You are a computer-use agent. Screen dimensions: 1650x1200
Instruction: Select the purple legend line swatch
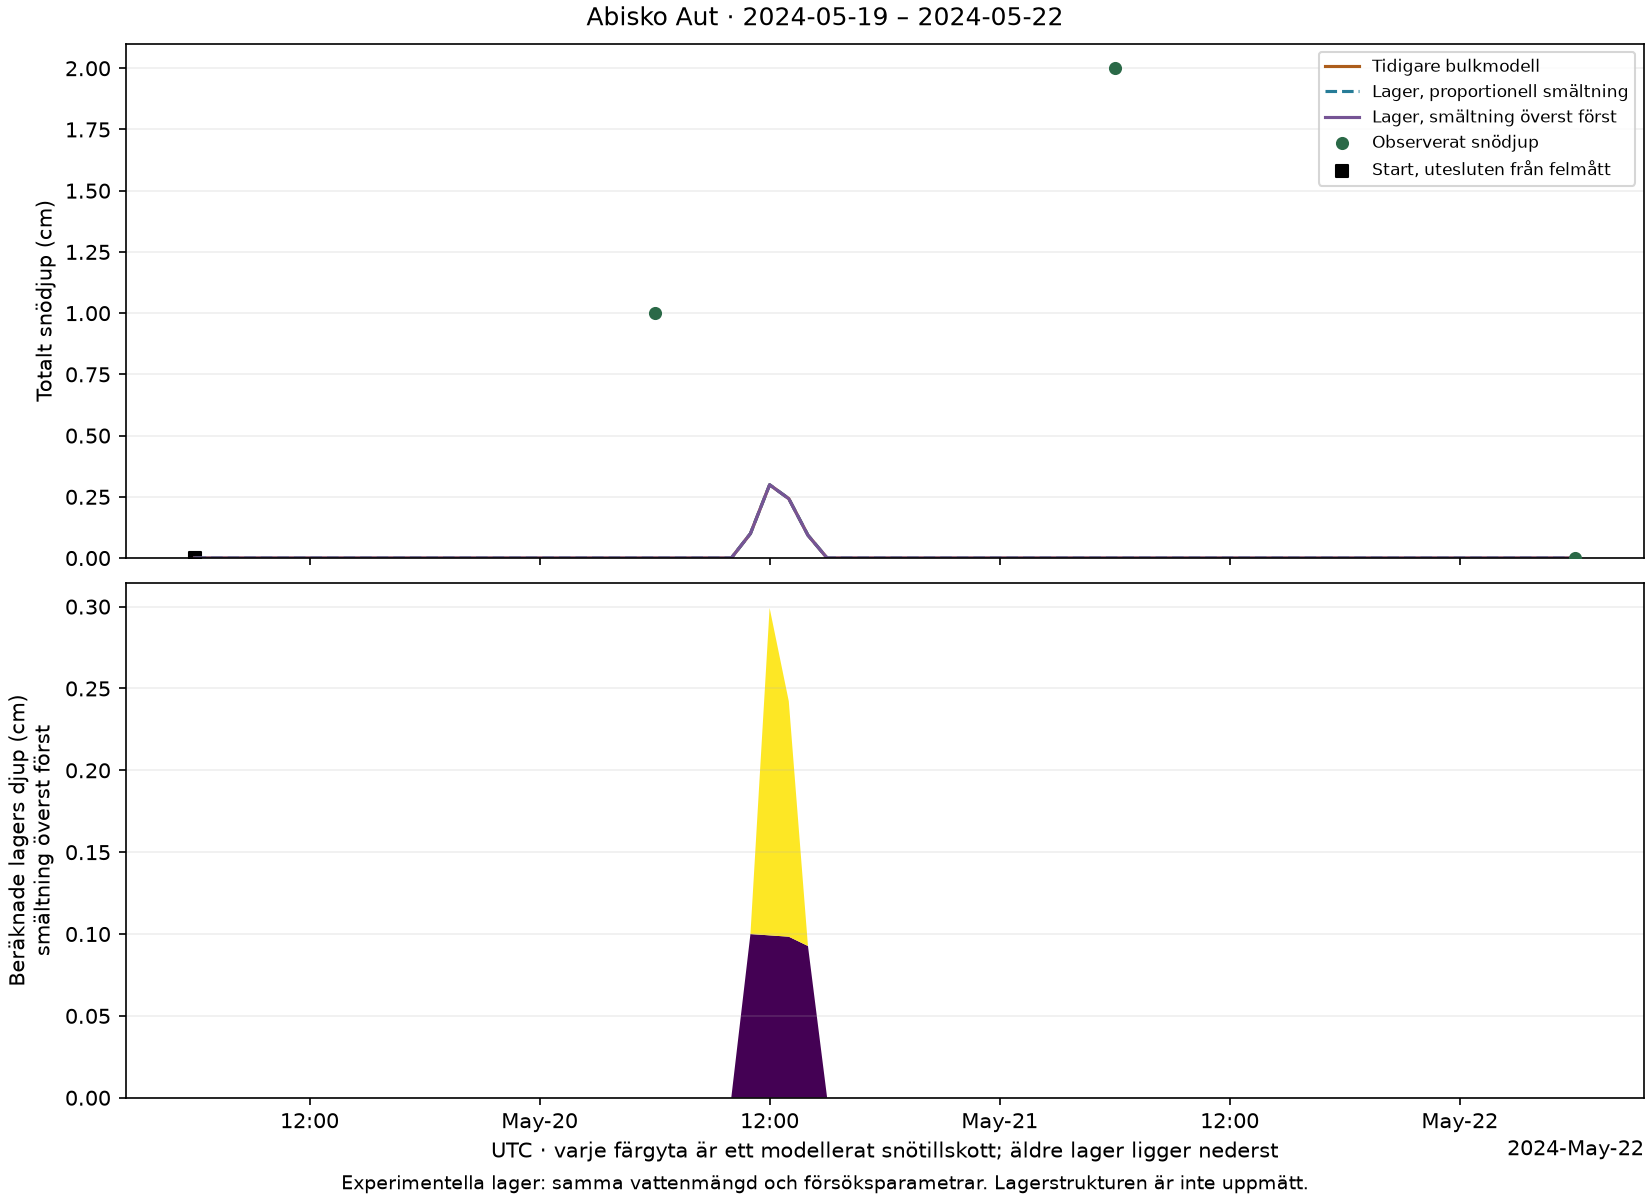coord(1342,117)
